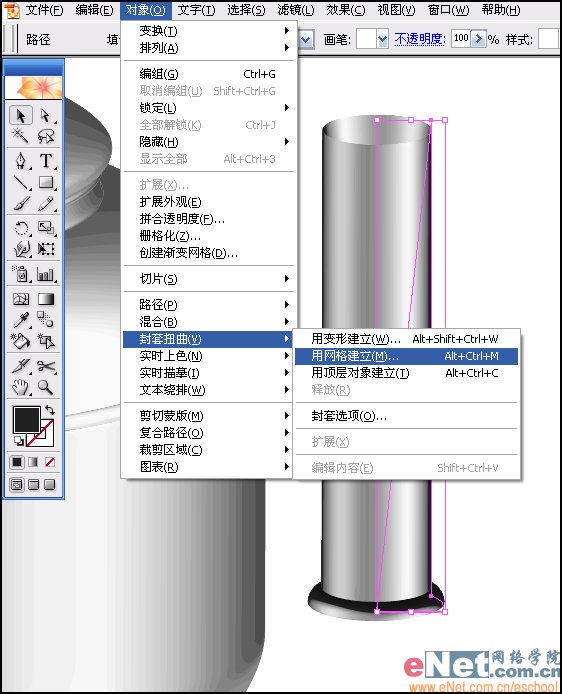Choose the Magic Wand tool
This screenshot has height=694, width=562.
click(x=20, y=136)
